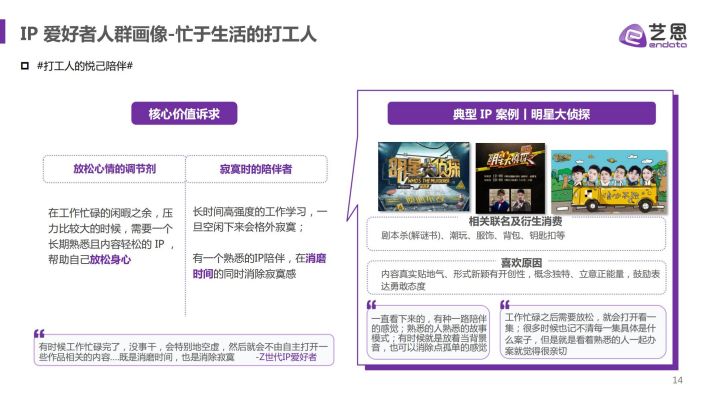Click the slide title IP 爱好者人群画像
The width and height of the screenshot is (710, 399).
pos(94,34)
